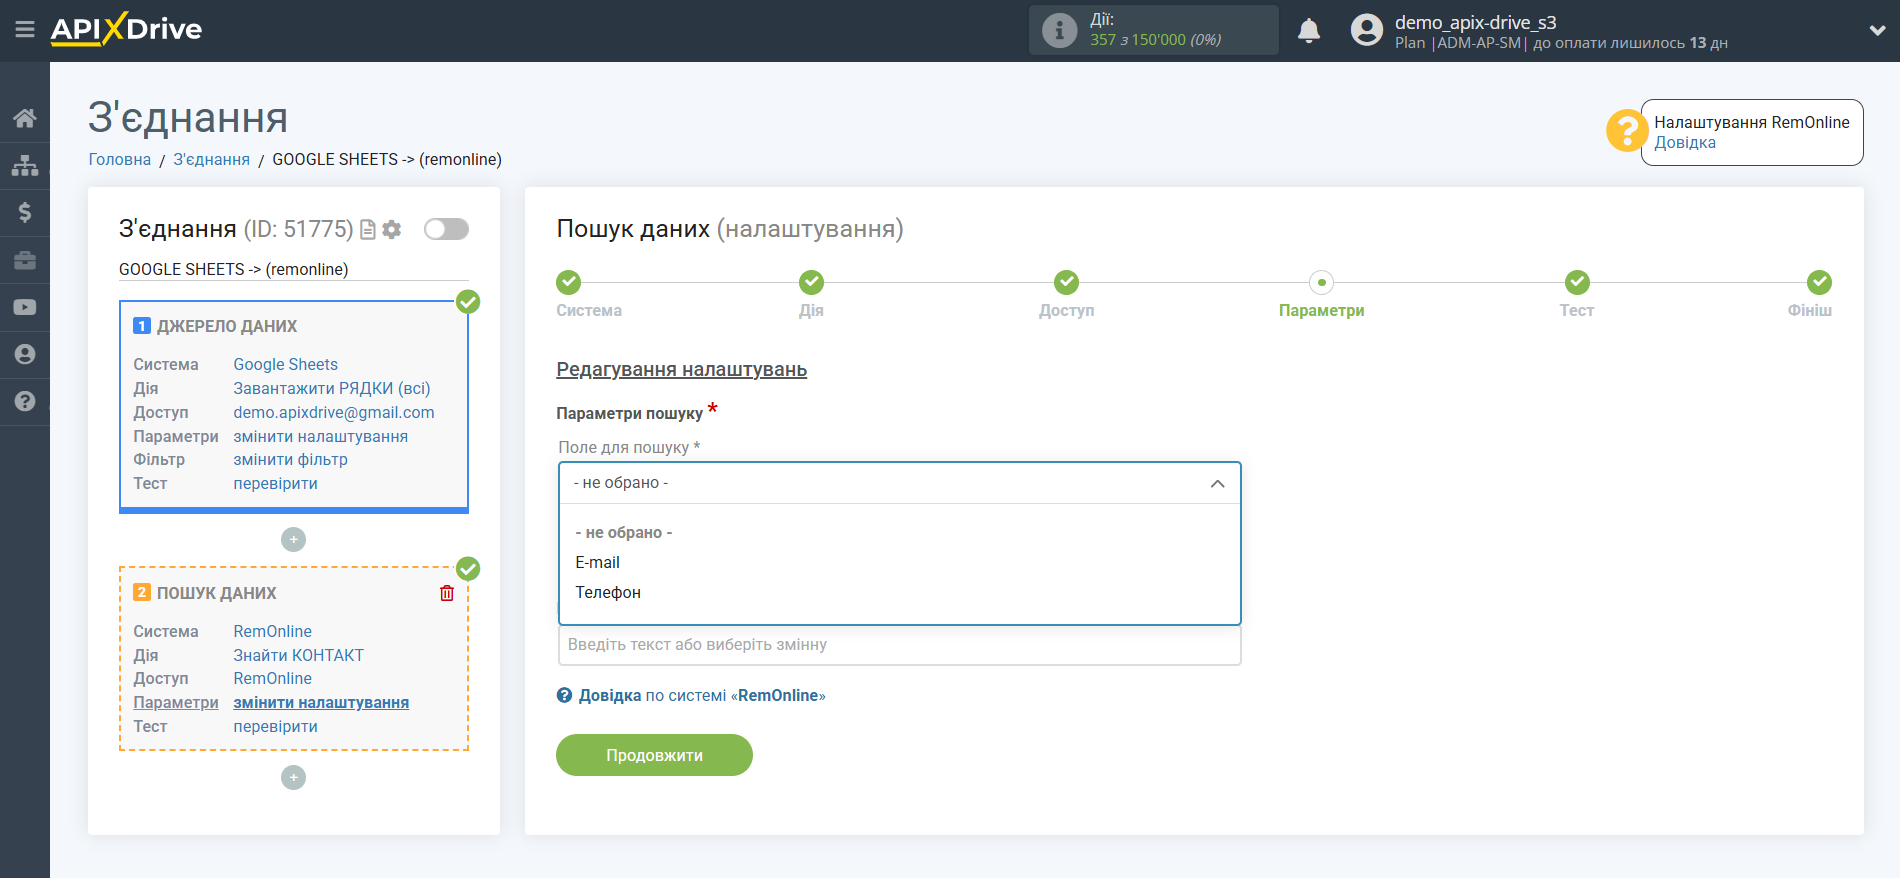Go to the Параметри step
The height and width of the screenshot is (878, 1900).
[x=1321, y=282]
